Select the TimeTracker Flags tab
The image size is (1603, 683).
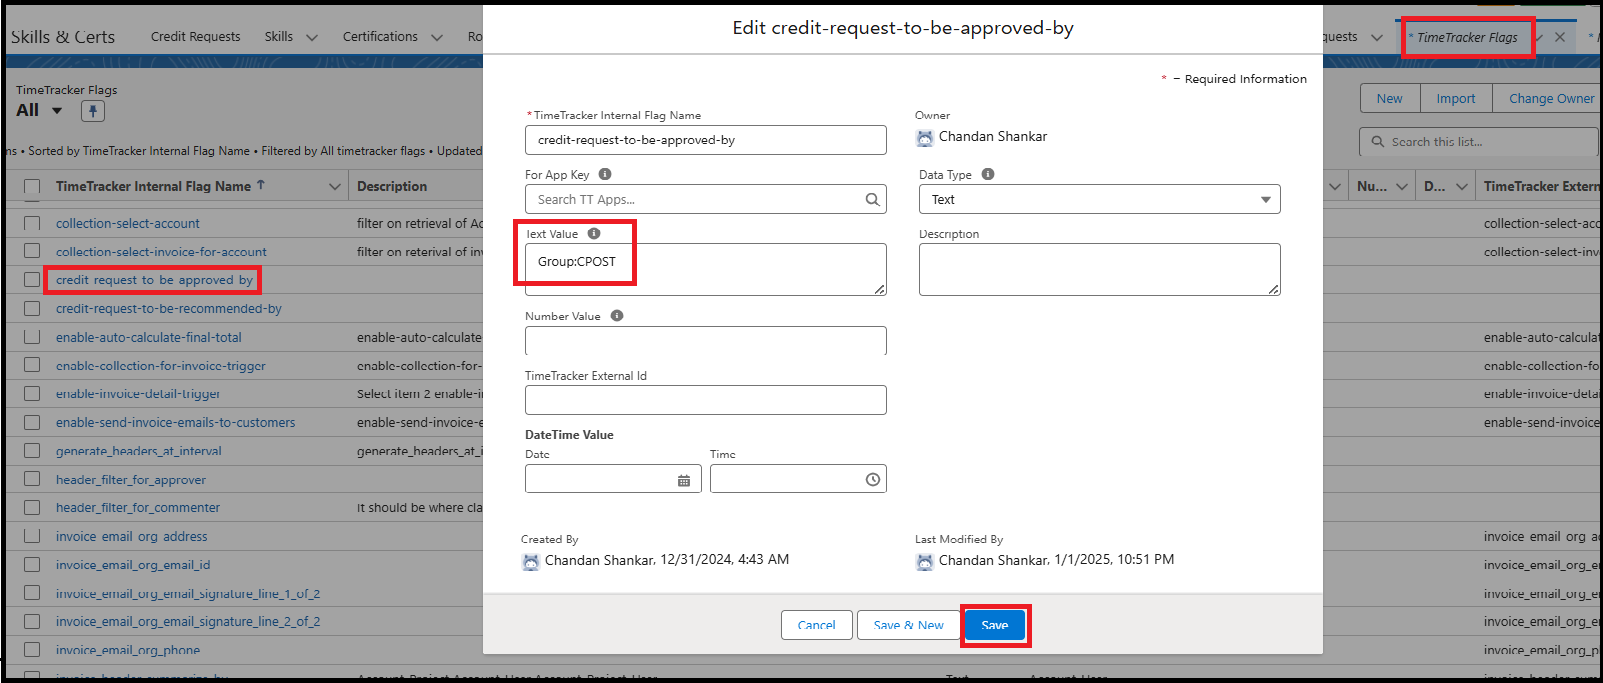(1466, 37)
